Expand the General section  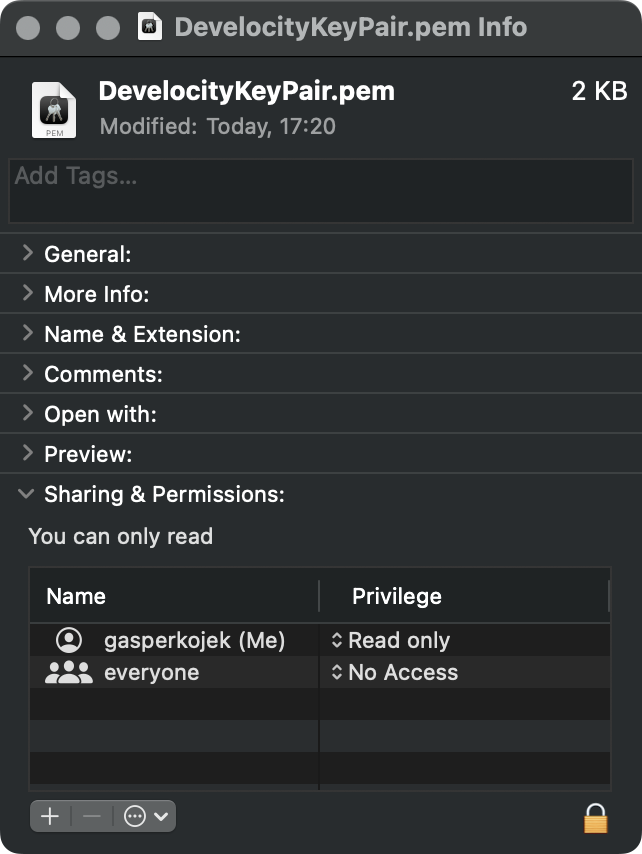tap(27, 254)
